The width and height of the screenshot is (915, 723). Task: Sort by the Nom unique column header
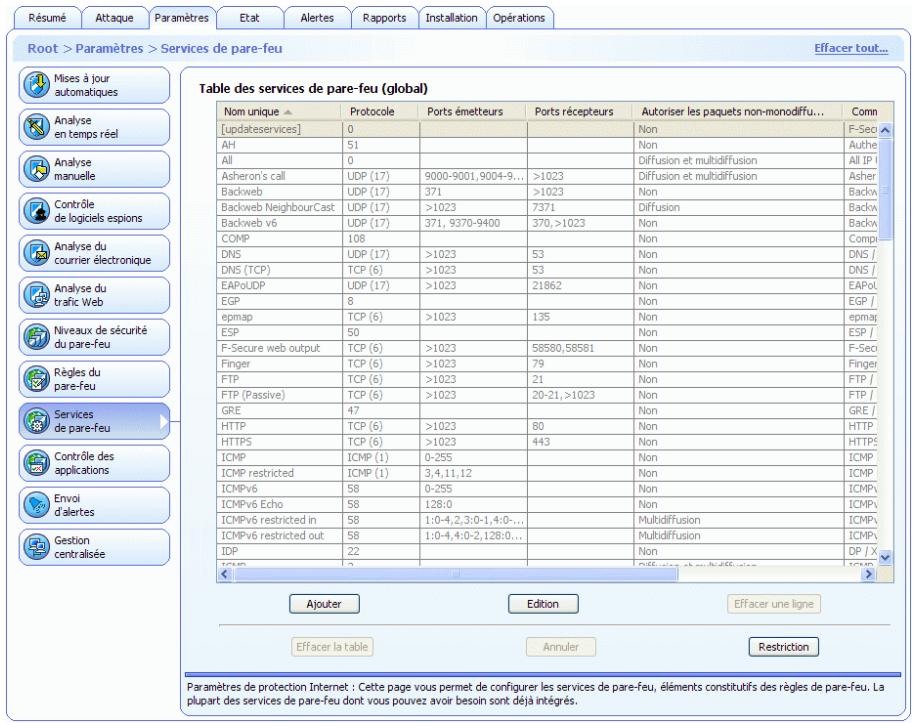coord(279,111)
